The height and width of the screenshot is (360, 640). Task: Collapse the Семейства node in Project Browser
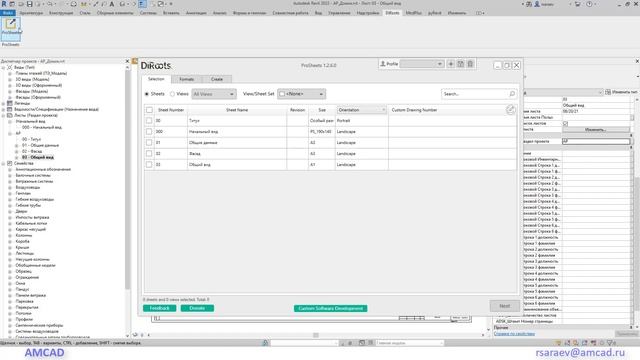(x=4, y=163)
